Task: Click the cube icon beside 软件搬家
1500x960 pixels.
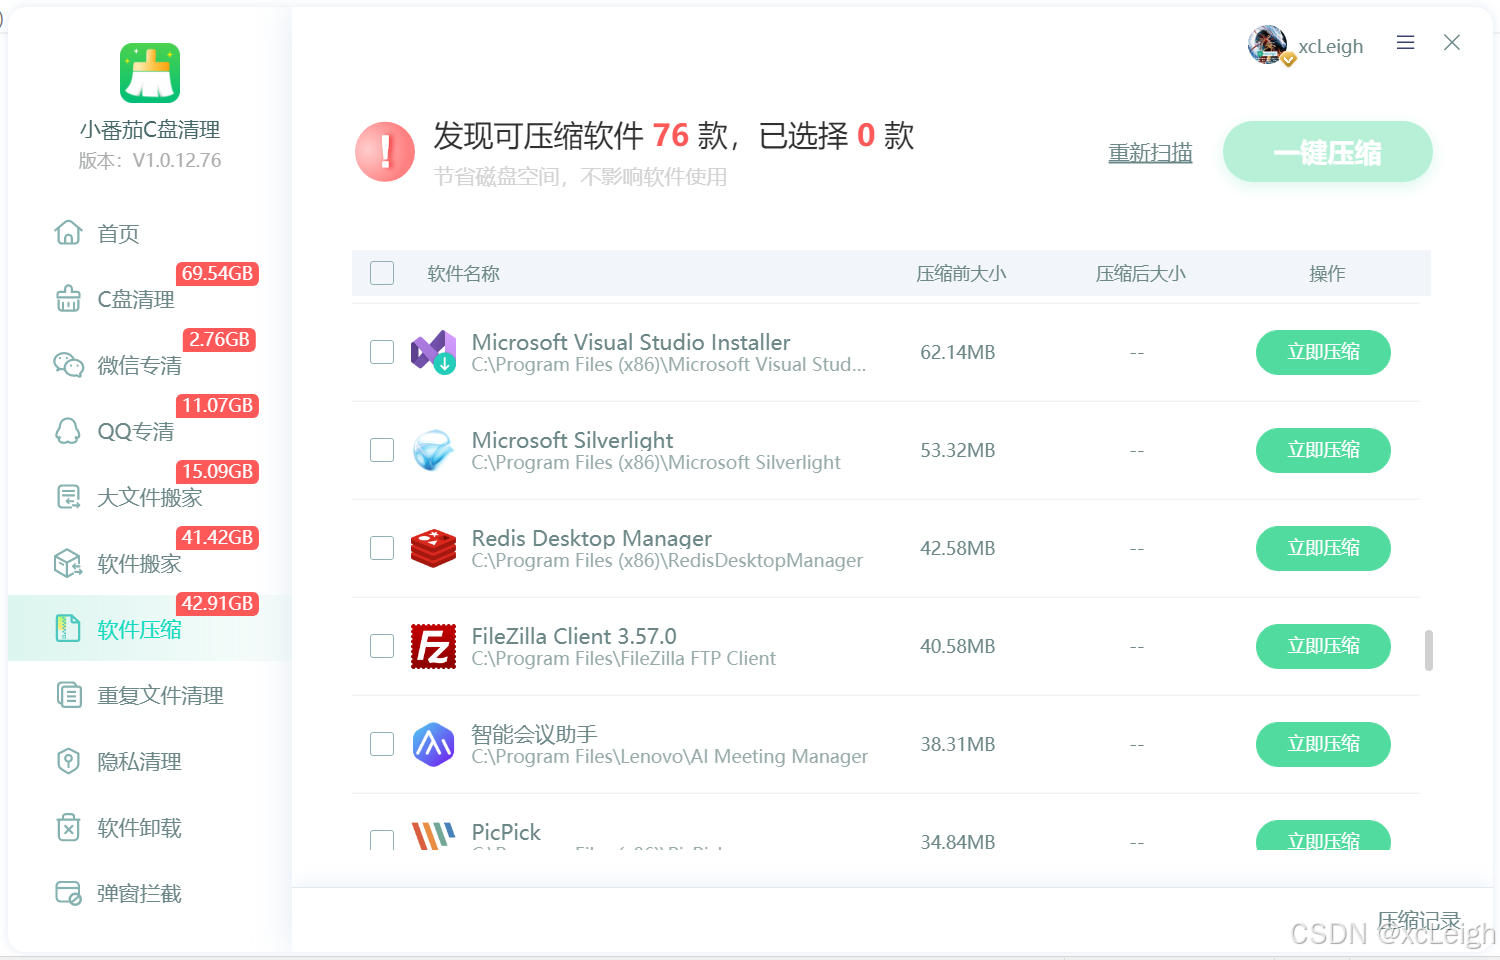Action: pos(68,563)
